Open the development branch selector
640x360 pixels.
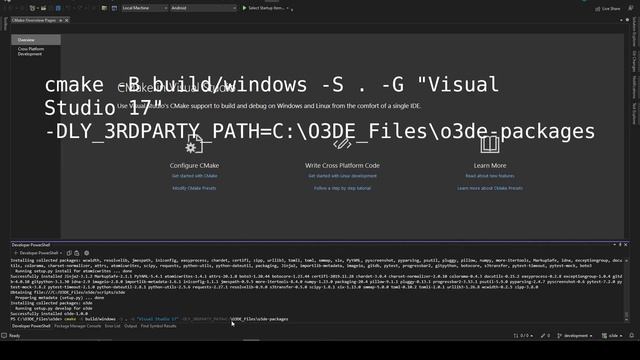[x=575, y=336]
